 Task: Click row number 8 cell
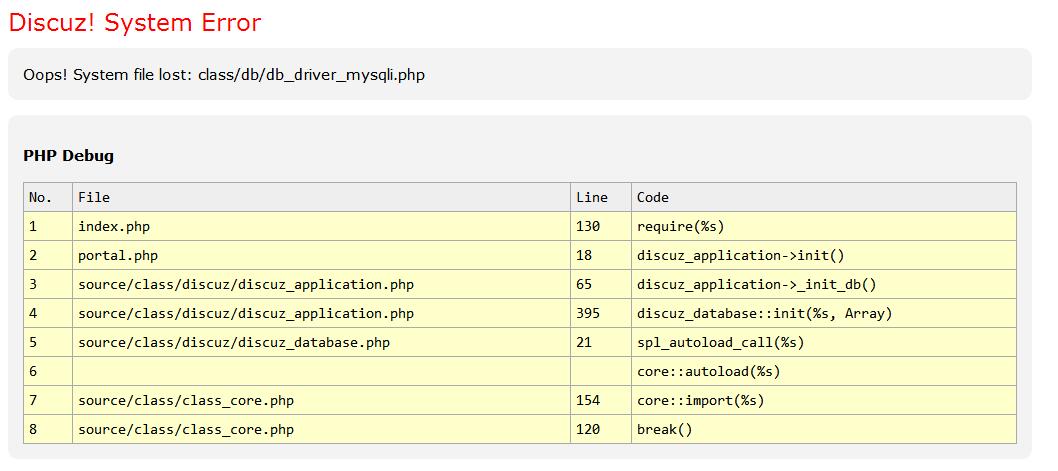pyautogui.click(x=47, y=430)
